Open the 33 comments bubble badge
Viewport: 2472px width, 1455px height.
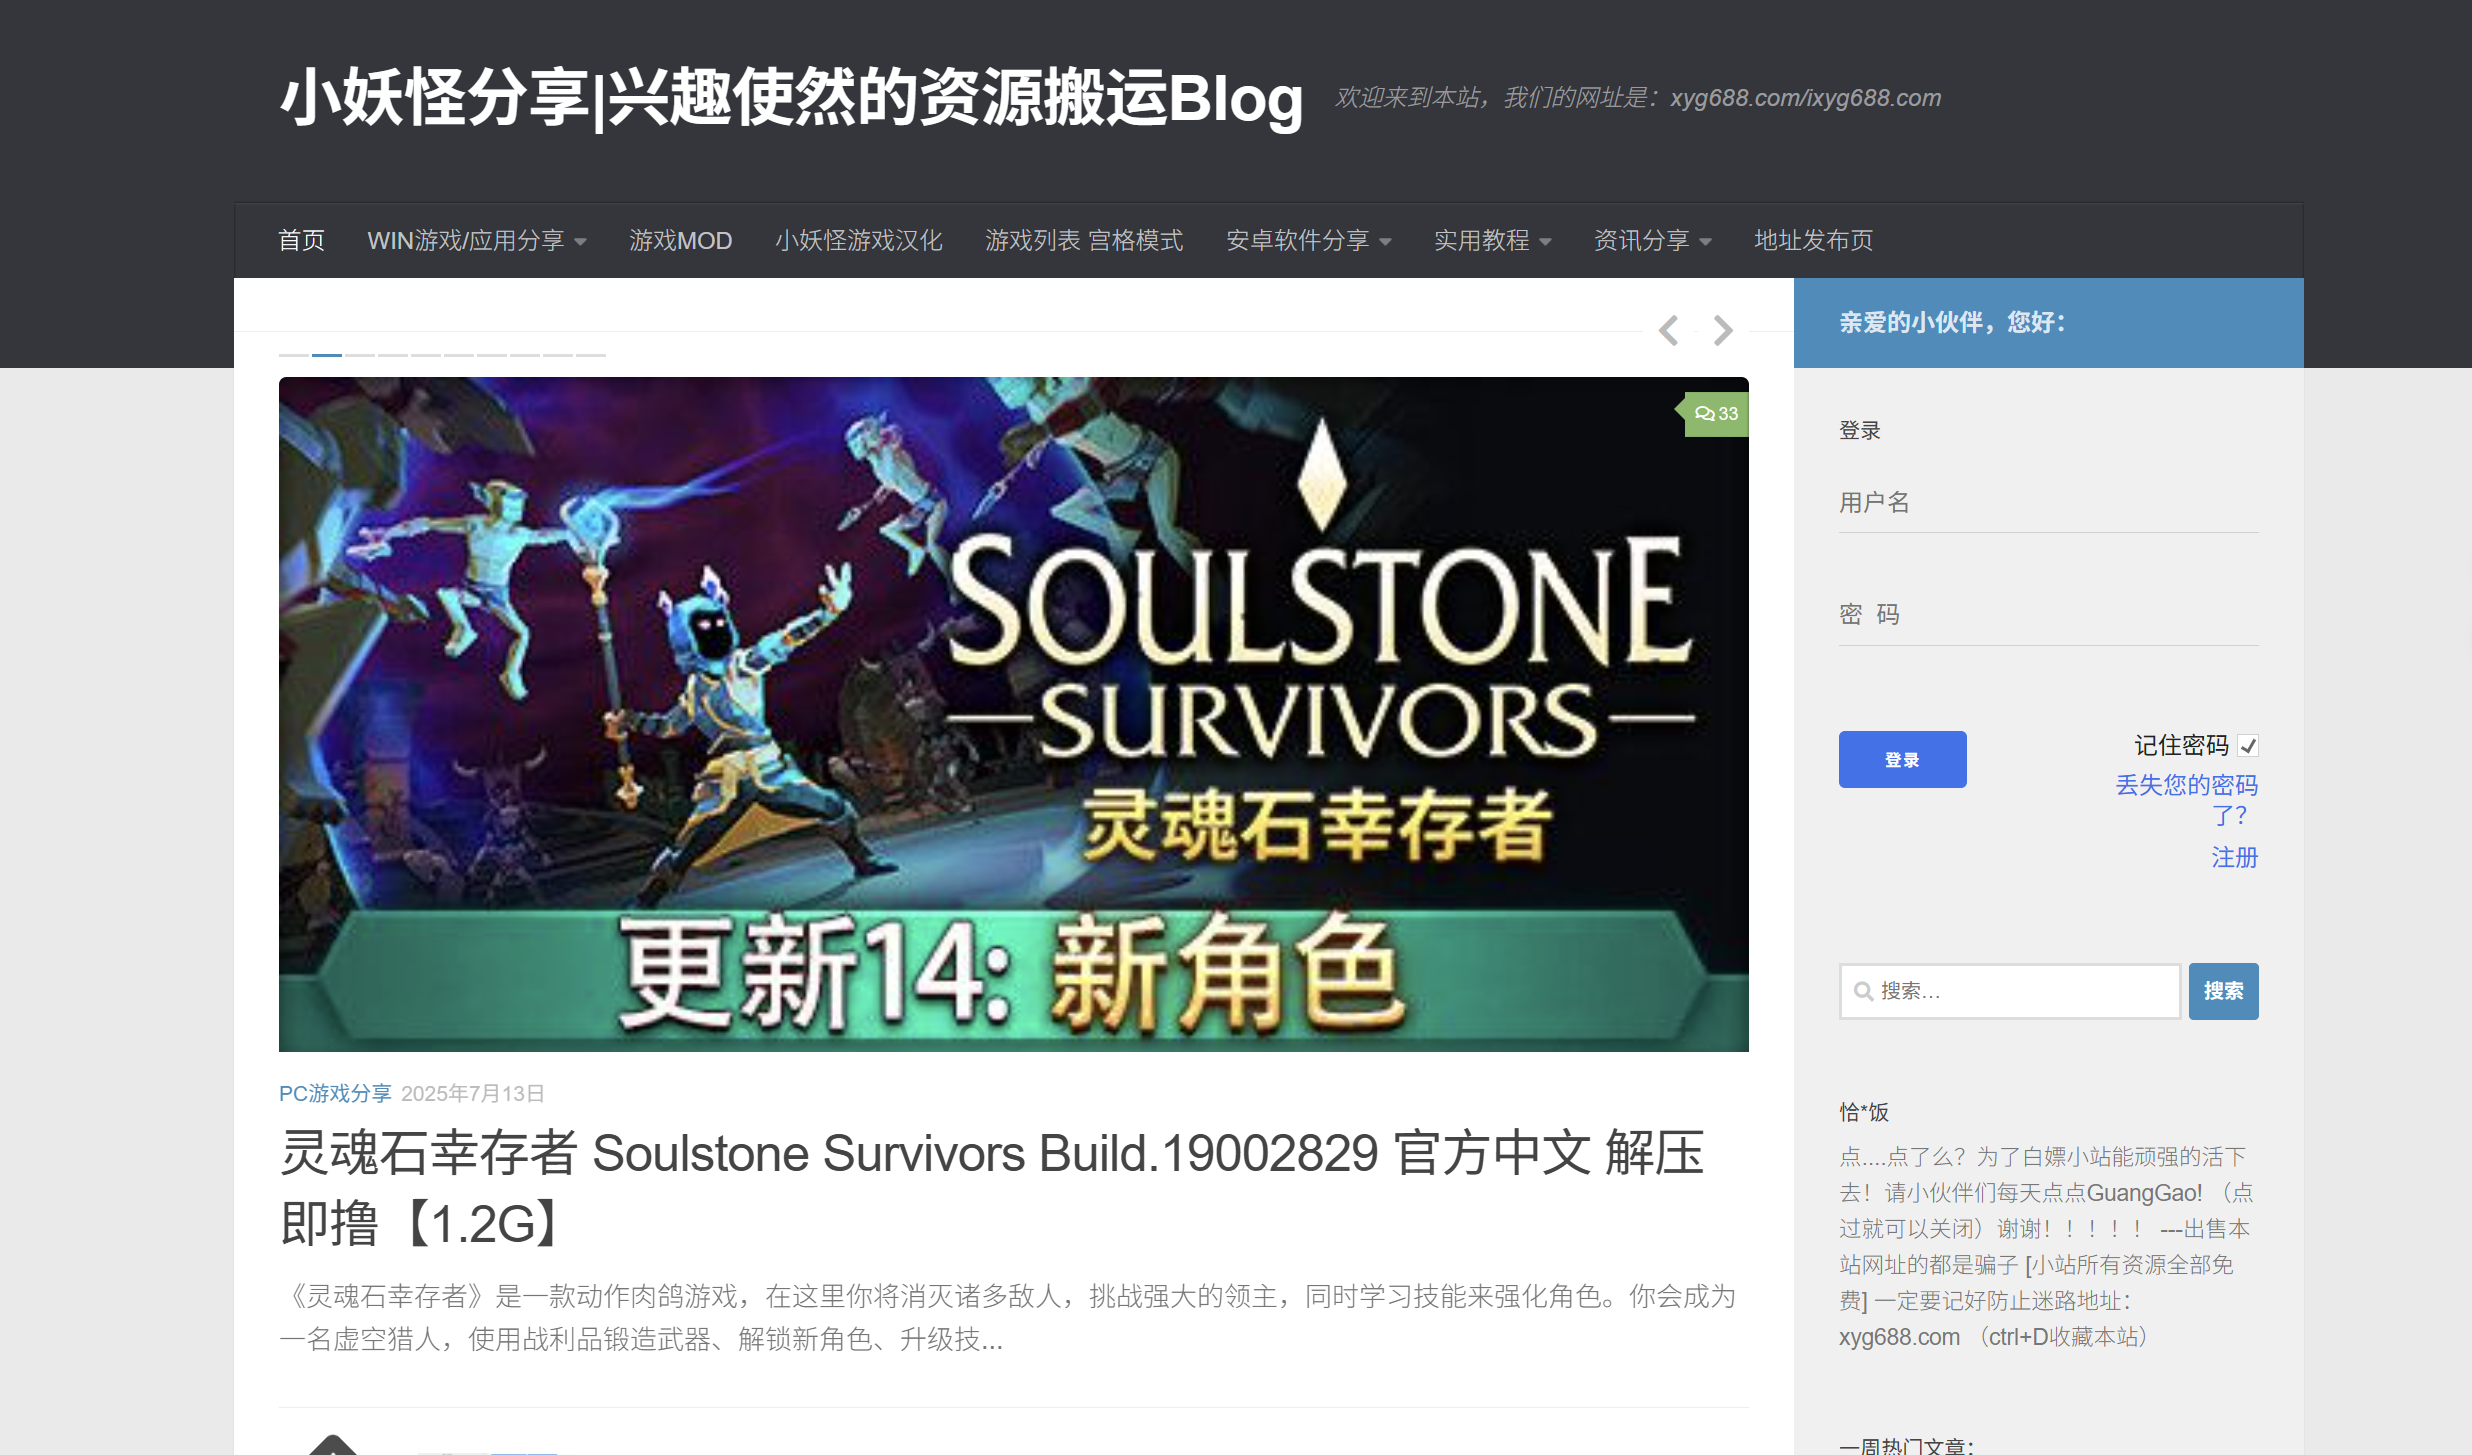click(x=1716, y=414)
